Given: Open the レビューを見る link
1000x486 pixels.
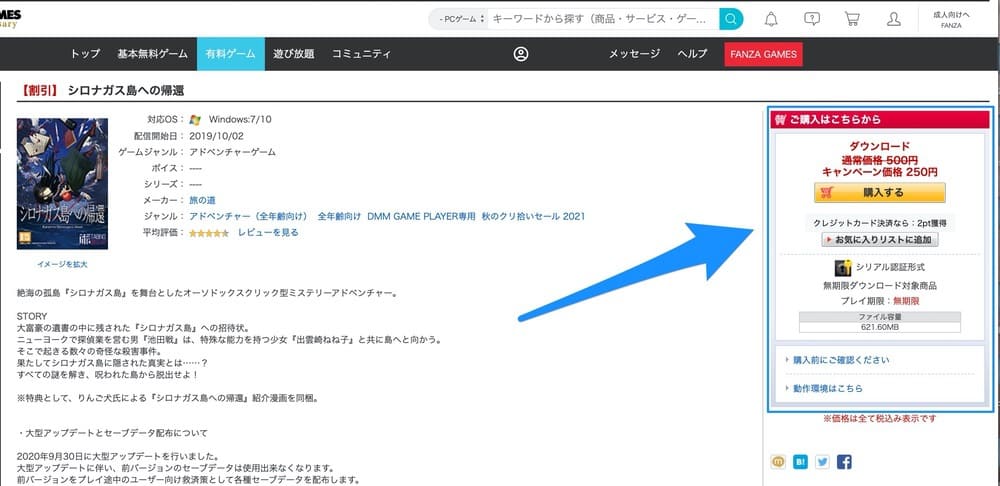Looking at the screenshot, I should (x=268, y=232).
